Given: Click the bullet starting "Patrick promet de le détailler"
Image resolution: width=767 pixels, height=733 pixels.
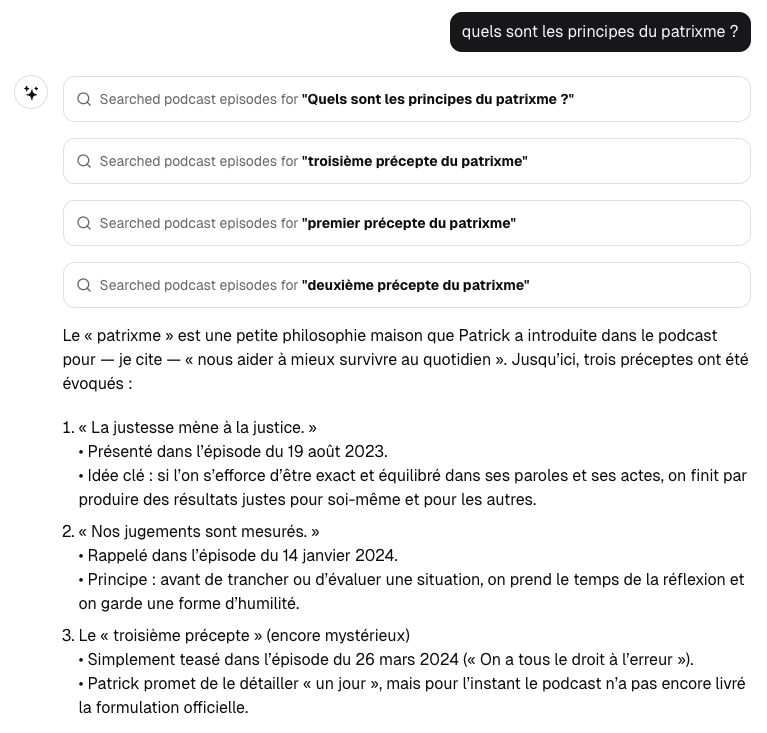Looking at the screenshot, I should coord(411,695).
